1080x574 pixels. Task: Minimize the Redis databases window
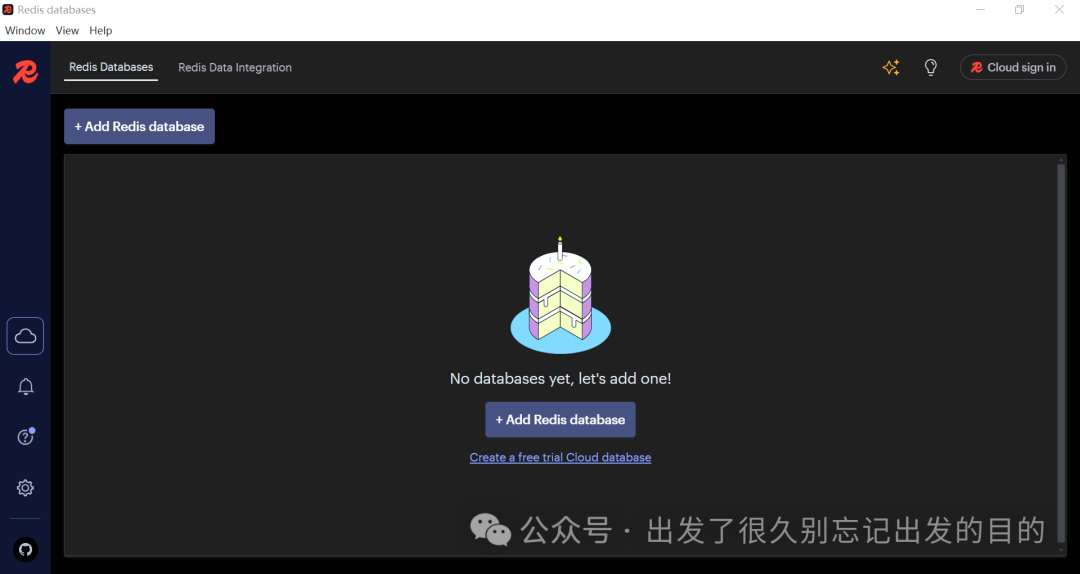point(981,10)
